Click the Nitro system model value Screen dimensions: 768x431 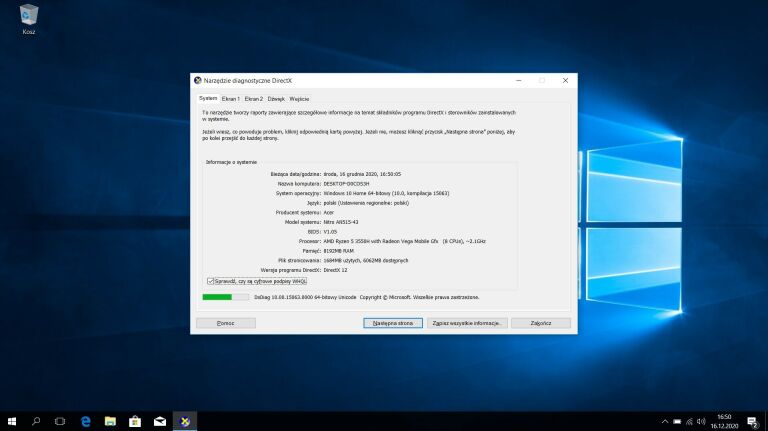pos(341,222)
